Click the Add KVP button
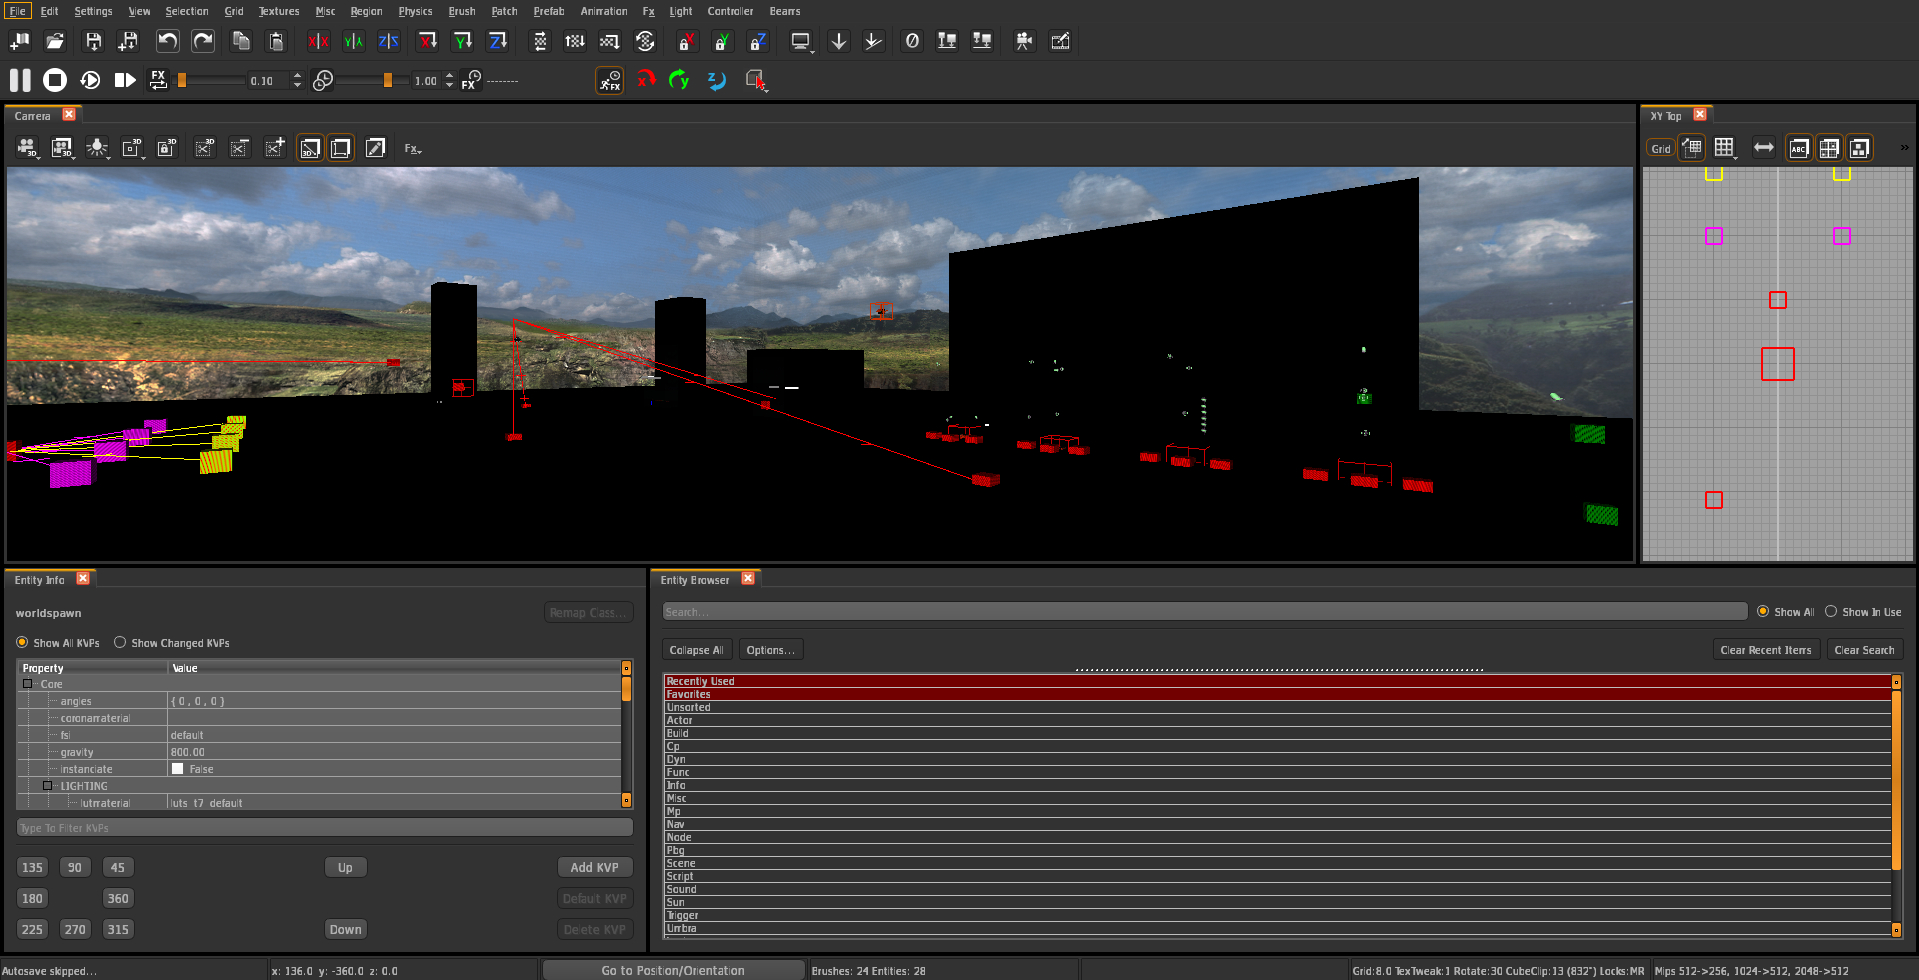Screen dimensions: 1919x980 point(594,867)
